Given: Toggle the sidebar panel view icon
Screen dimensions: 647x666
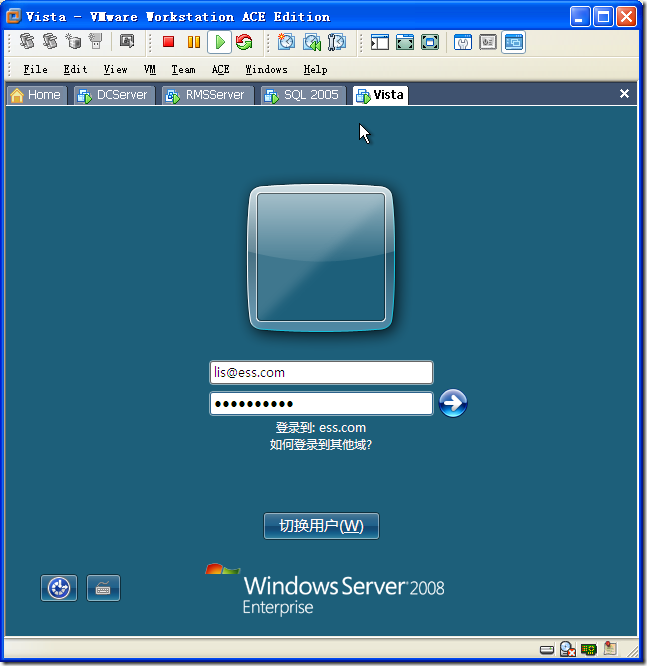Looking at the screenshot, I should (379, 42).
